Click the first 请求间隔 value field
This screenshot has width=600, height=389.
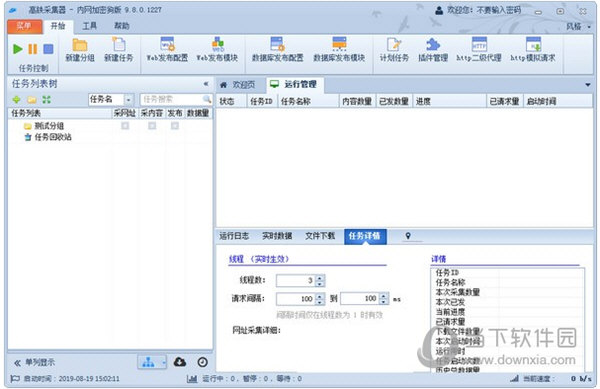pos(296,299)
